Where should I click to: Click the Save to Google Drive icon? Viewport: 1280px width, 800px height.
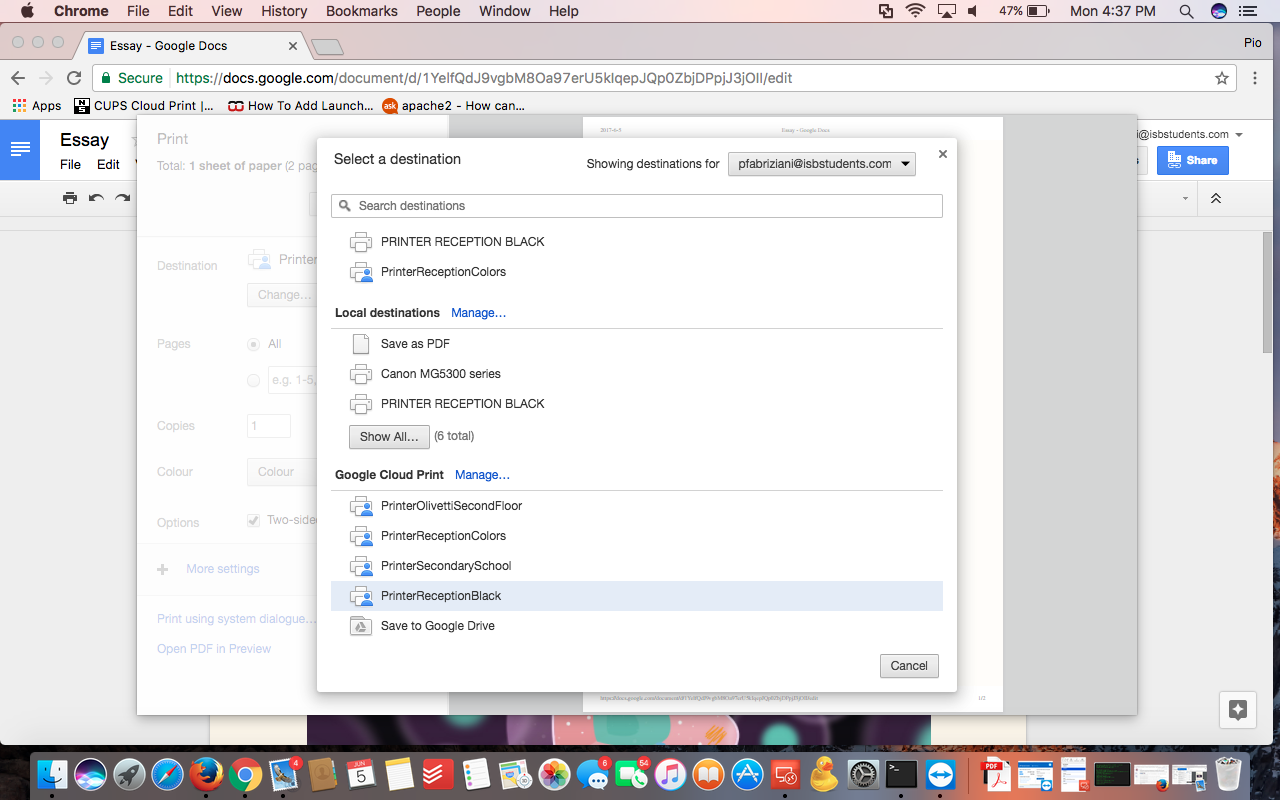click(x=361, y=626)
